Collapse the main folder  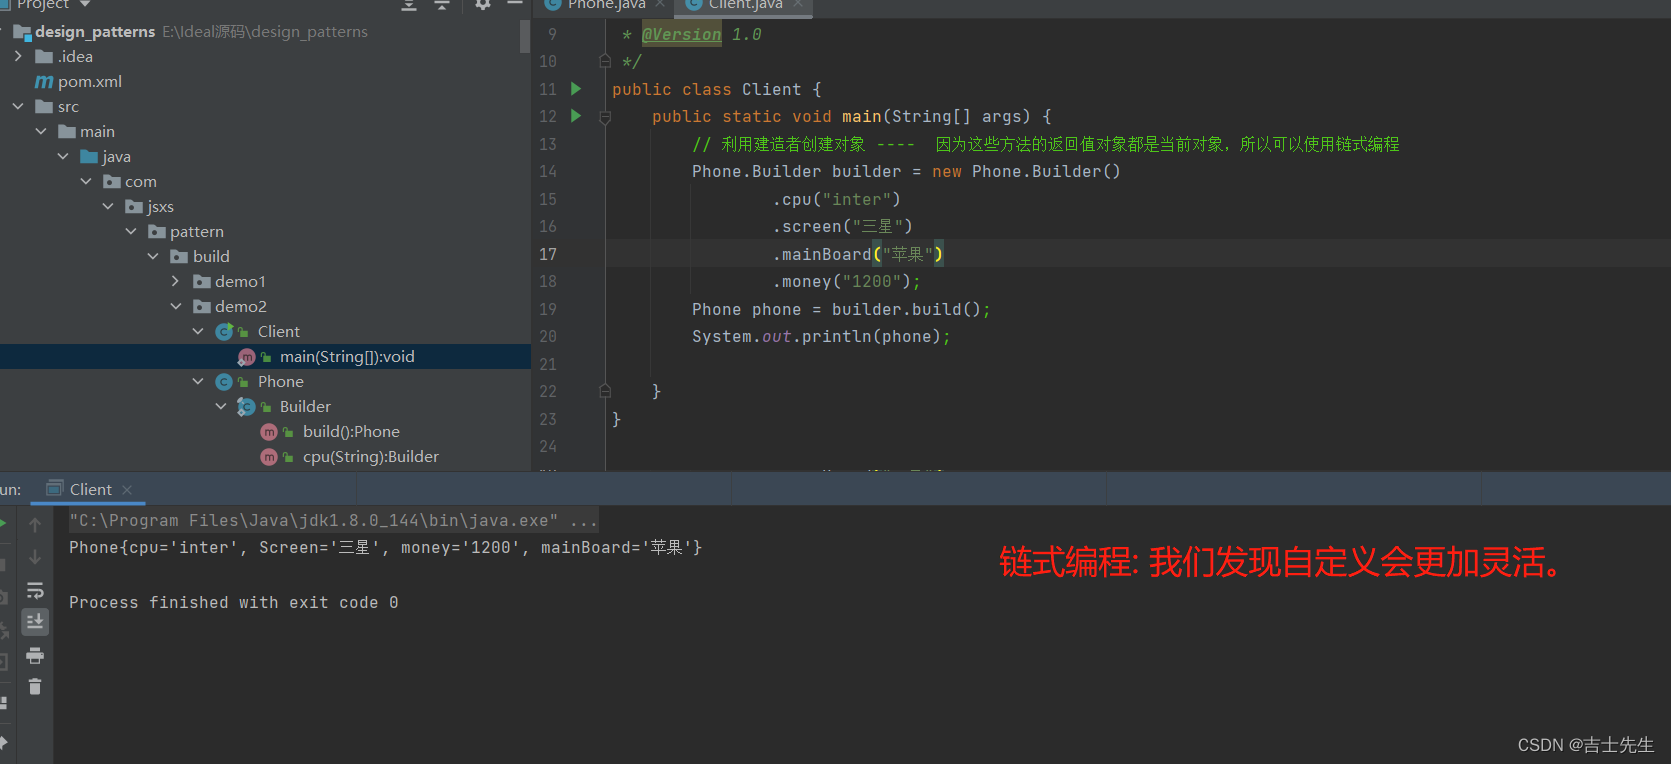coord(41,132)
